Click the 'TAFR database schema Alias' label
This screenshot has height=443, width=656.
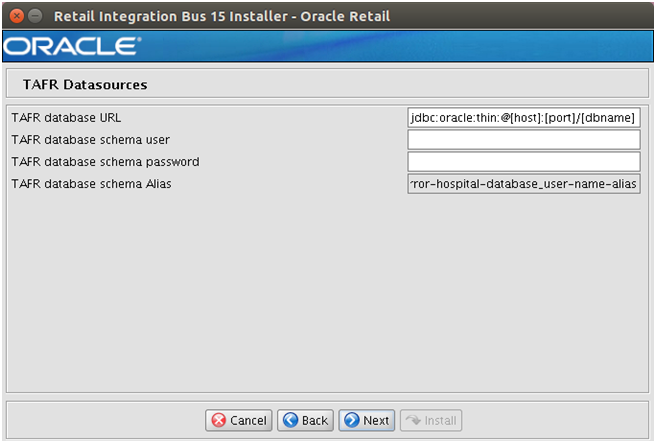(x=91, y=184)
